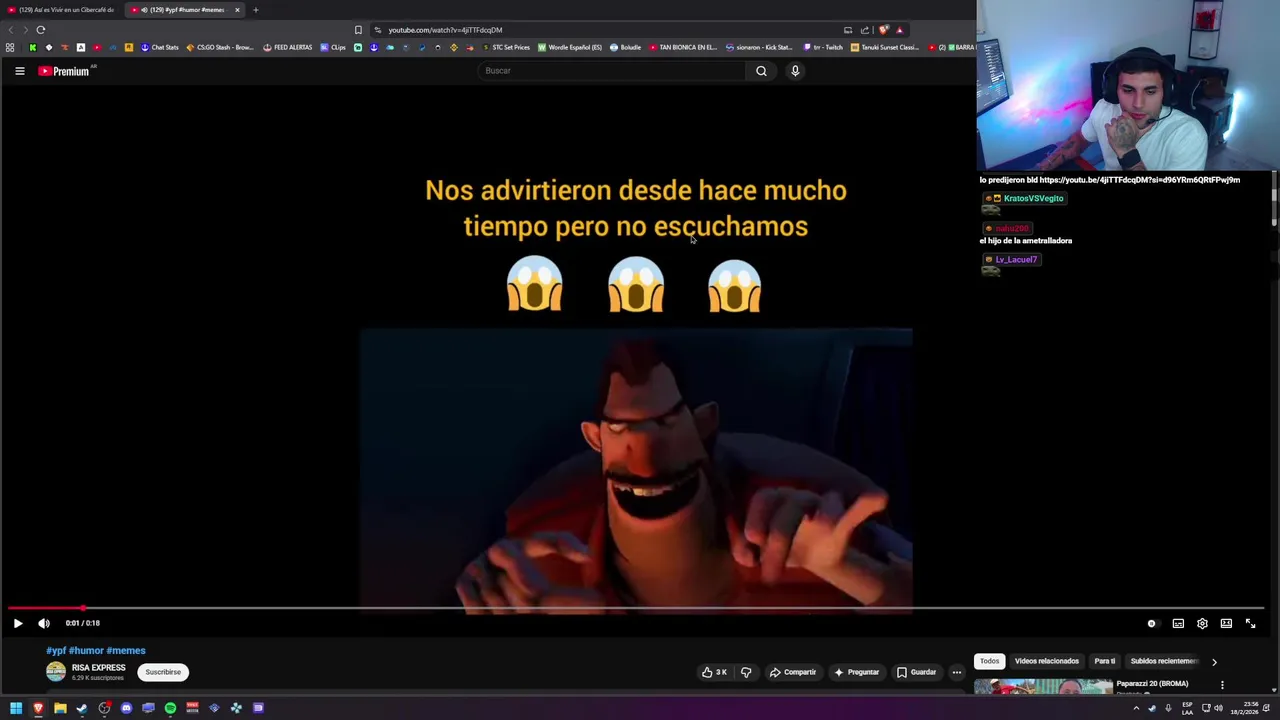Screen dimensions: 1280x720
Task: Open the FEED ALERTAS bookmark
Action: (x=288, y=47)
